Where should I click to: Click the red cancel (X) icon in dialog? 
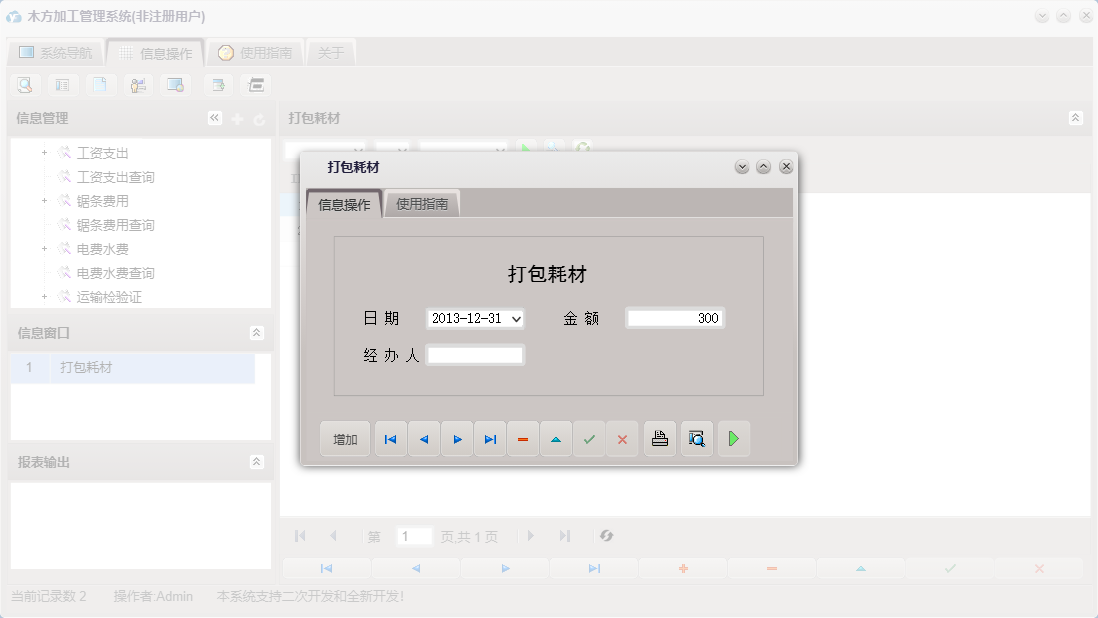pos(622,438)
